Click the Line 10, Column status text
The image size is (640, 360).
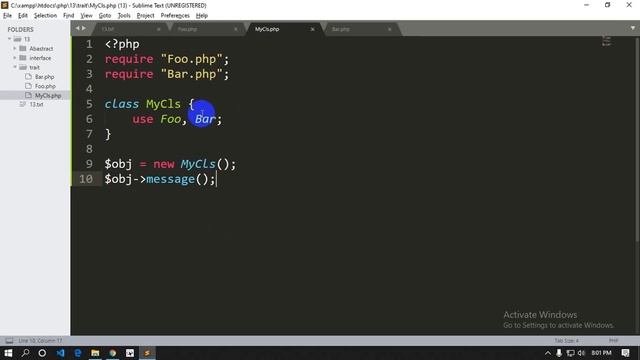click(40, 340)
